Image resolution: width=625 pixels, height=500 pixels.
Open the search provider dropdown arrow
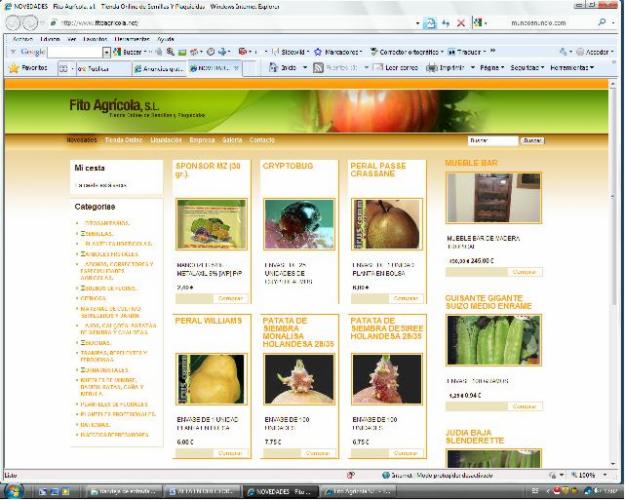pos(613,23)
